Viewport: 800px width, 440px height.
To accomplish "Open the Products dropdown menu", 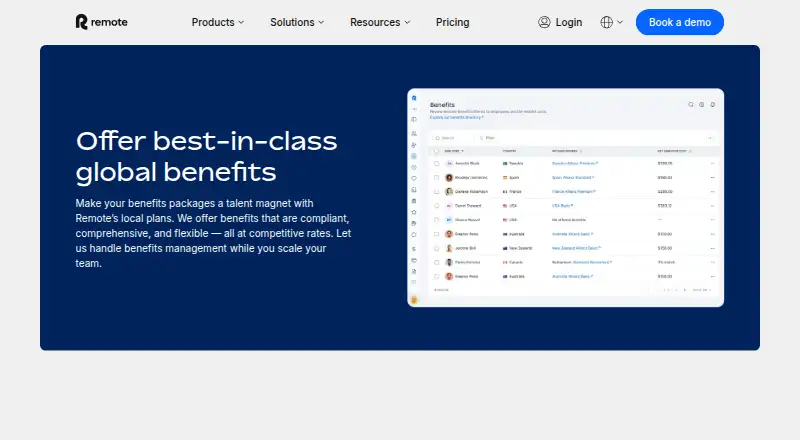I will tap(218, 22).
